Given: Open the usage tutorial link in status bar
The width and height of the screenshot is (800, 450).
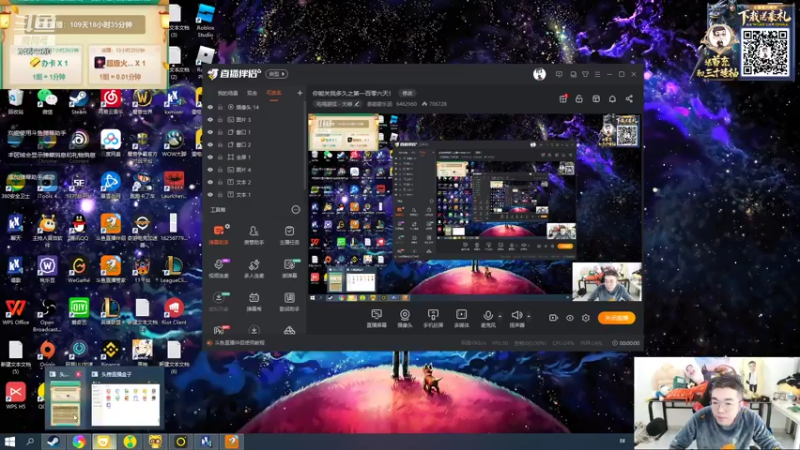Looking at the screenshot, I should tap(240, 343).
